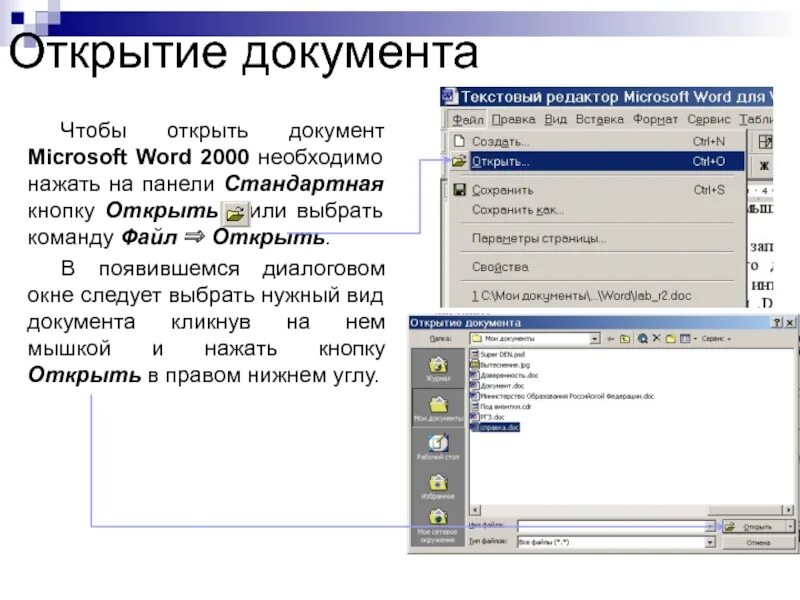Expand the Имя файла dropdown arrow

click(710, 527)
